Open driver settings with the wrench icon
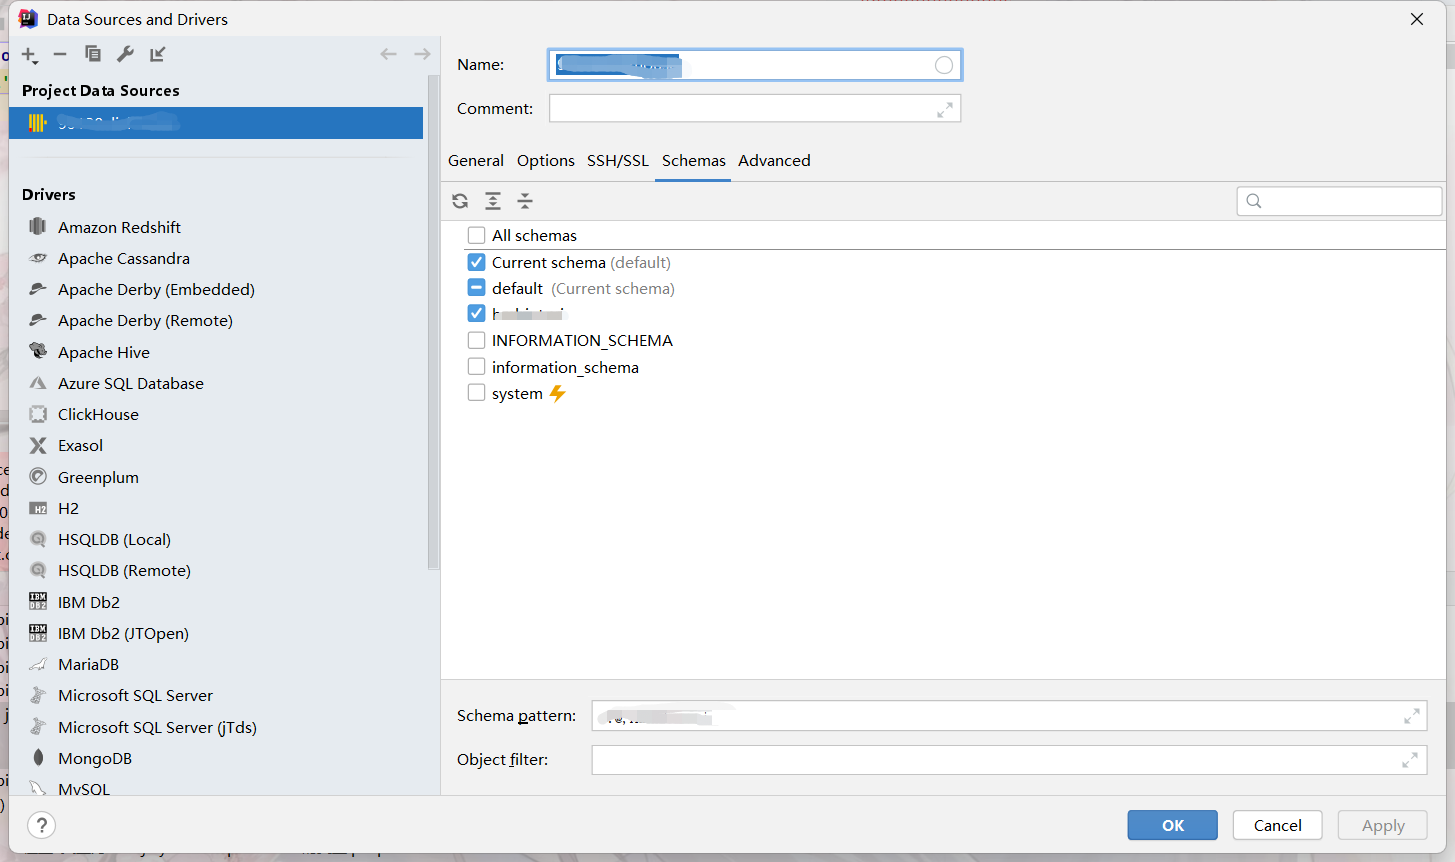The height and width of the screenshot is (862, 1455). [x=125, y=55]
